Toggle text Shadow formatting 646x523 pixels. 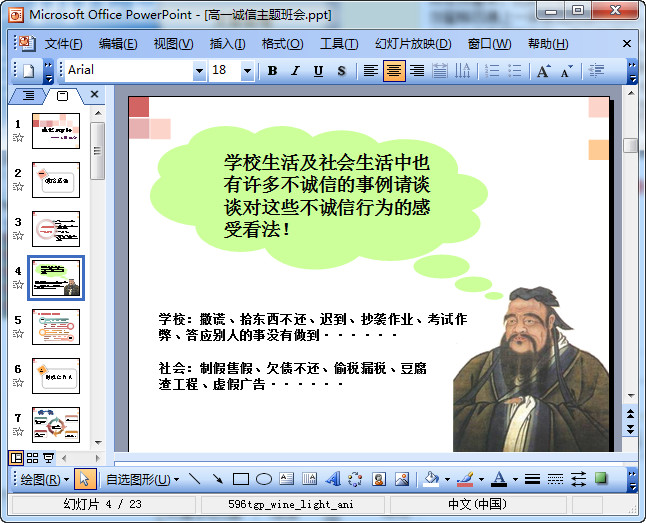coord(341,71)
